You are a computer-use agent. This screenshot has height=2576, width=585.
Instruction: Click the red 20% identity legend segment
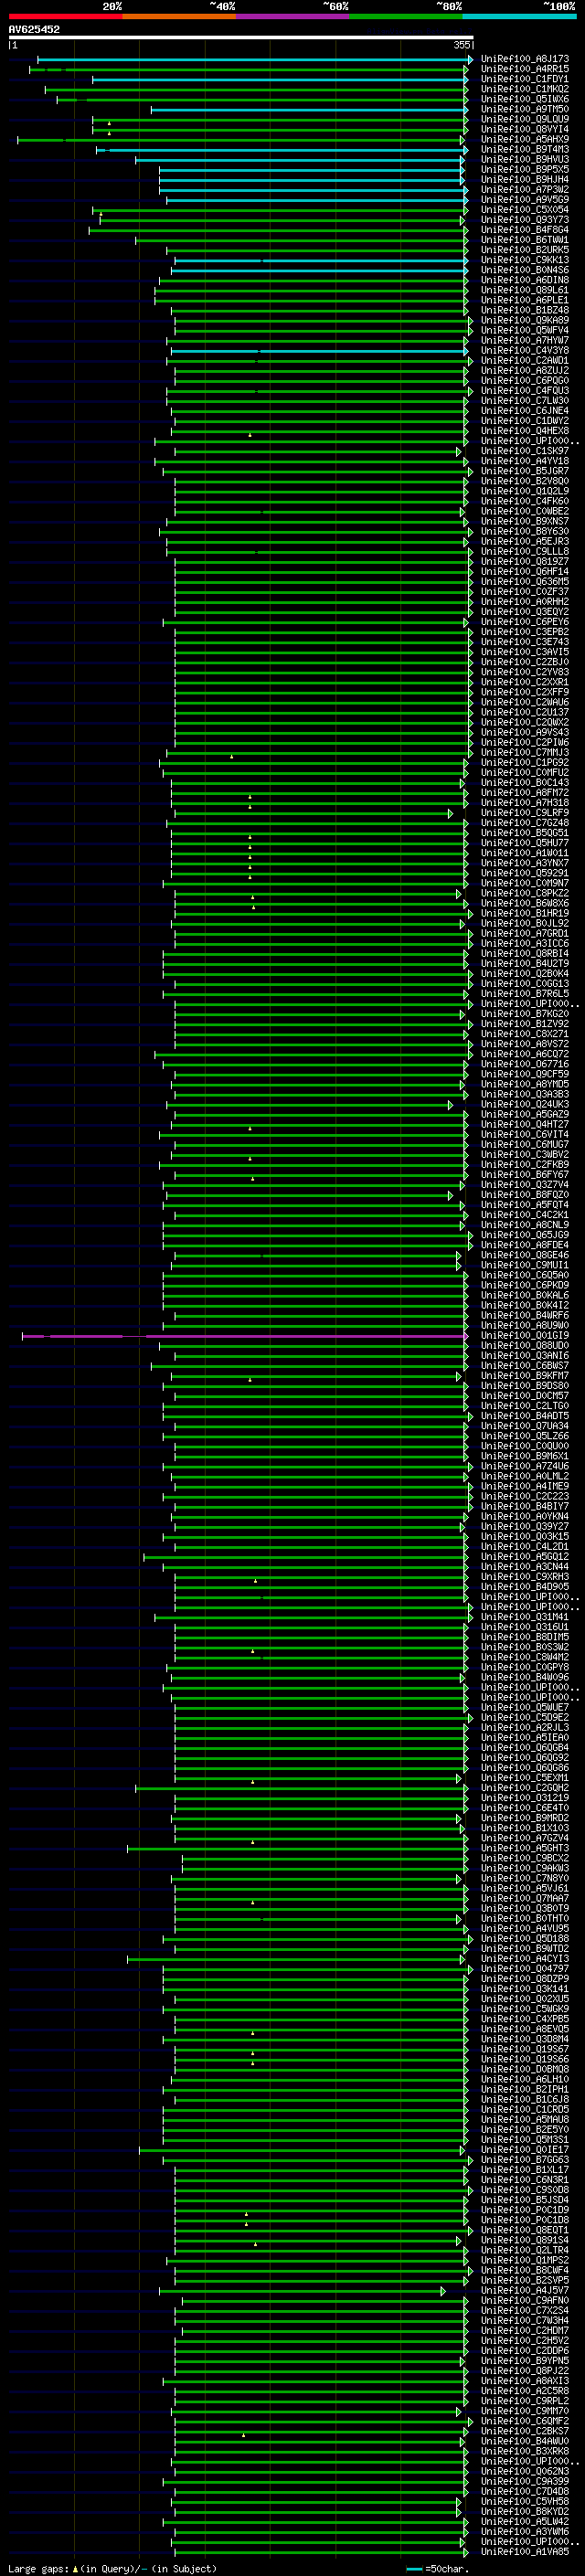pos(65,16)
